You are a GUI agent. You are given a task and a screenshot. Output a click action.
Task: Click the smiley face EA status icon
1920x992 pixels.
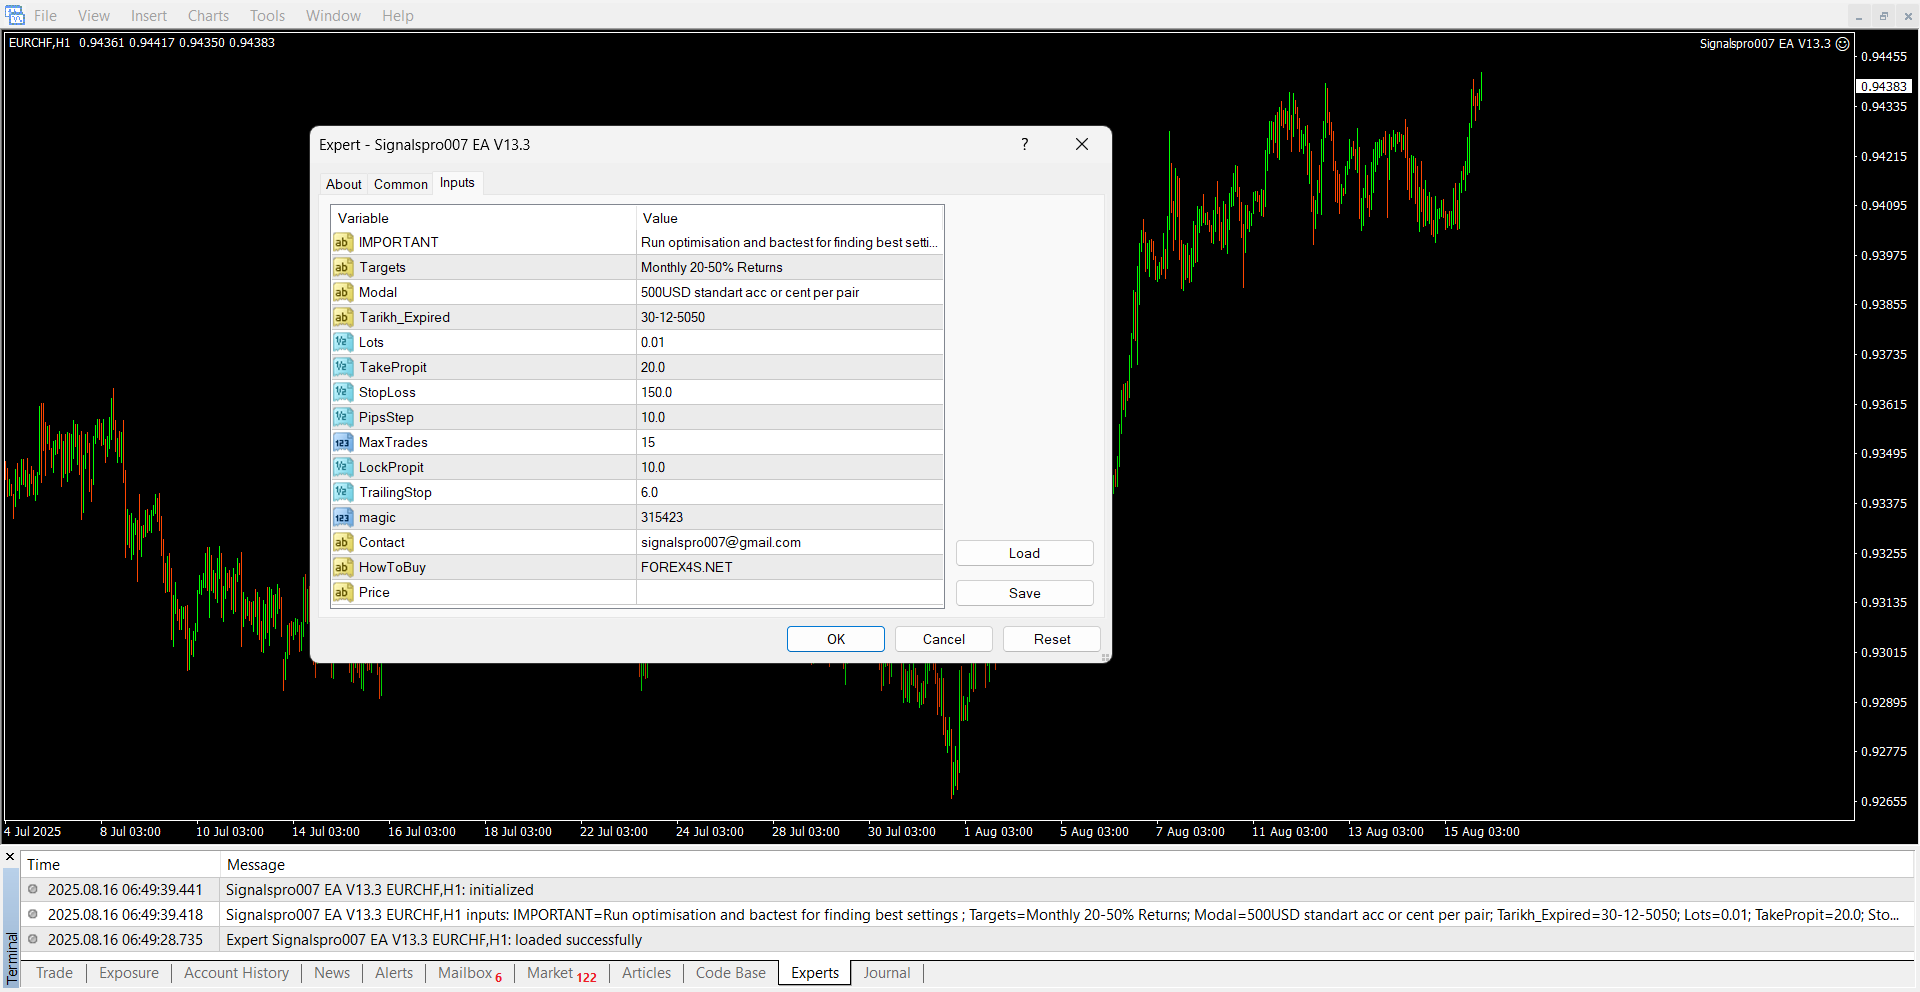pos(1842,44)
